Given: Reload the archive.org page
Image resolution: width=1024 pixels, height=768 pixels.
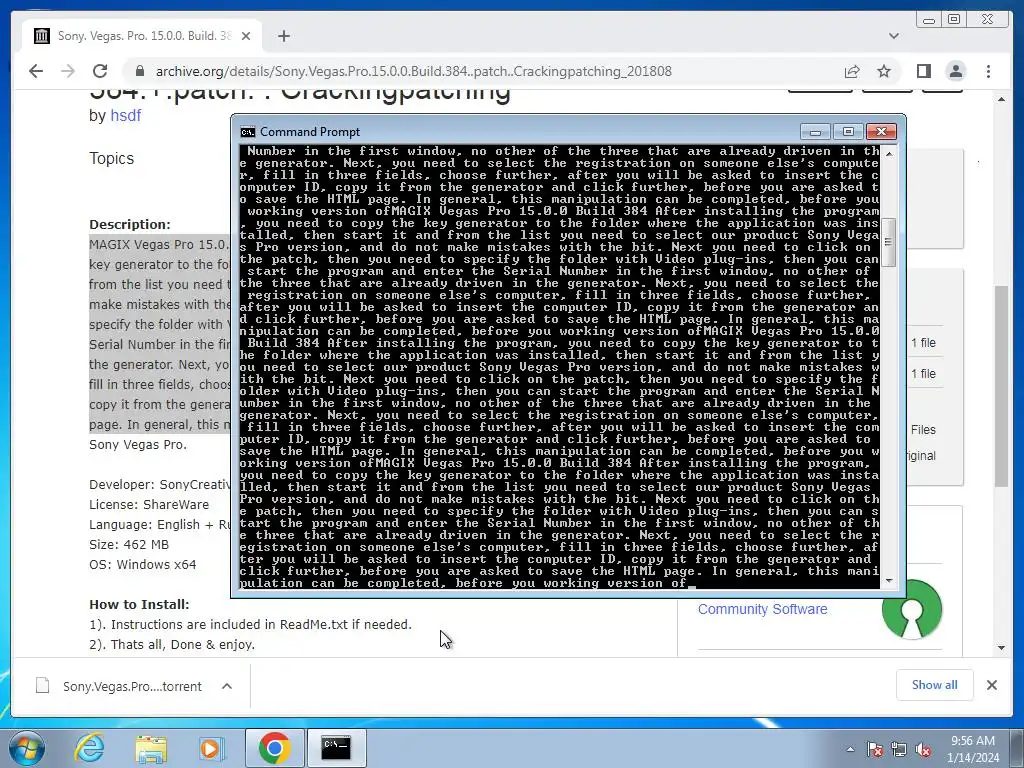Looking at the screenshot, I should pyautogui.click(x=100, y=71).
